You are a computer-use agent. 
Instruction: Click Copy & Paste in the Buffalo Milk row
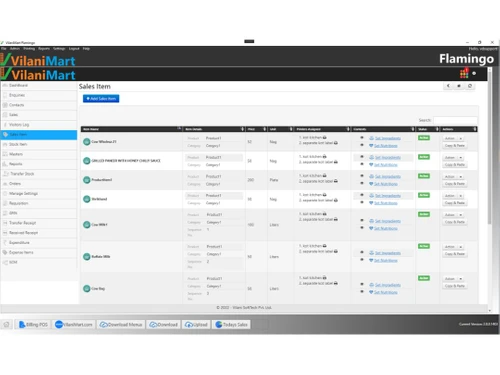pyautogui.click(x=455, y=254)
